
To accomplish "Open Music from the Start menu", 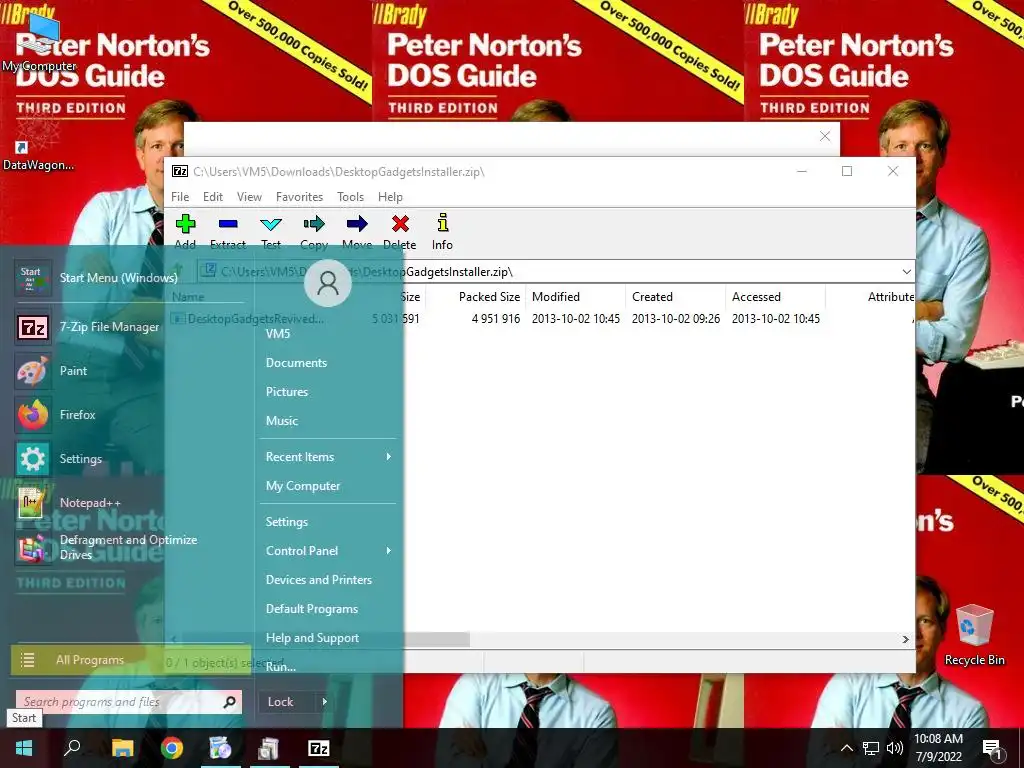I will coord(282,421).
